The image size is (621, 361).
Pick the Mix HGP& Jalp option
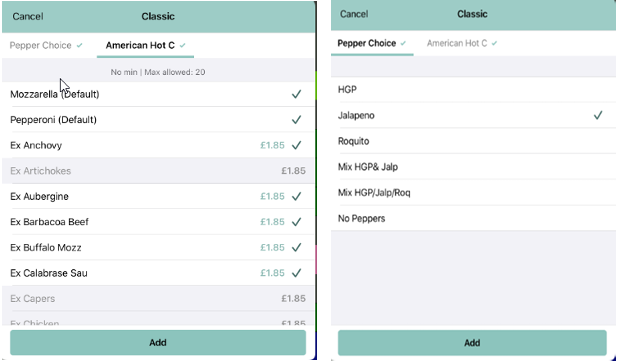click(x=473, y=167)
